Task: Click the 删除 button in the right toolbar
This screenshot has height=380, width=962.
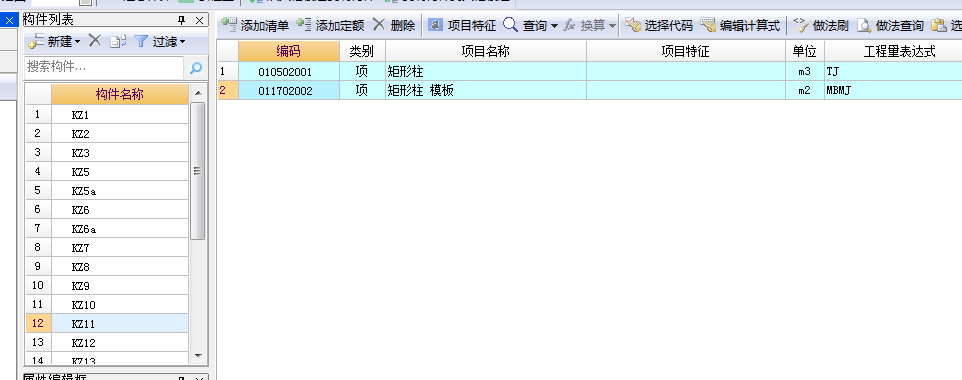Action: pos(394,25)
